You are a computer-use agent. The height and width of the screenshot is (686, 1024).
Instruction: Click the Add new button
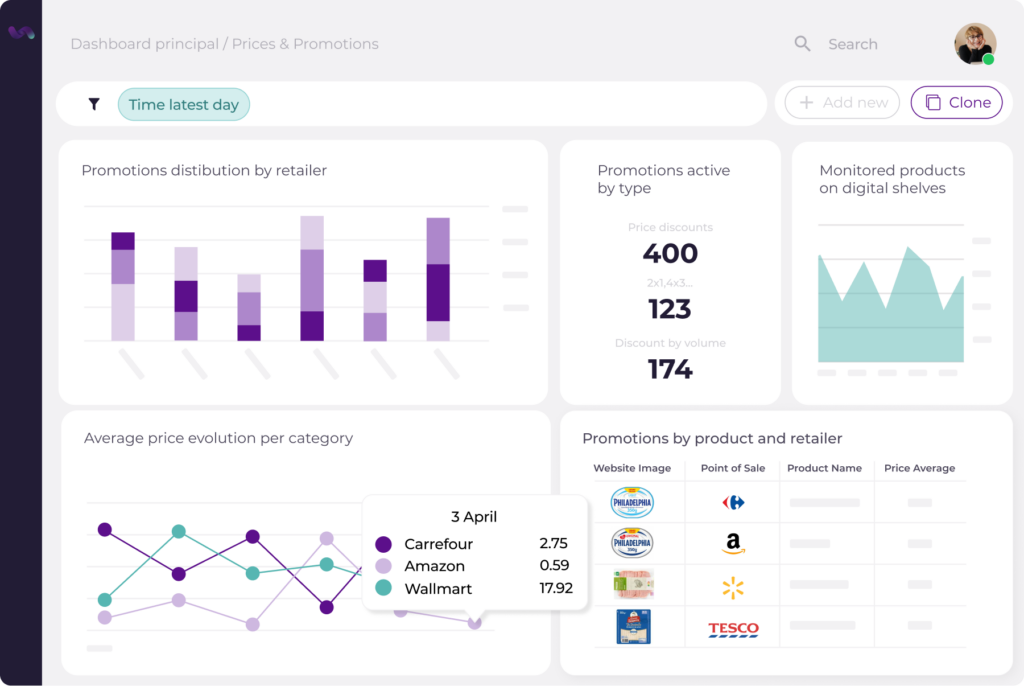[x=841, y=102]
